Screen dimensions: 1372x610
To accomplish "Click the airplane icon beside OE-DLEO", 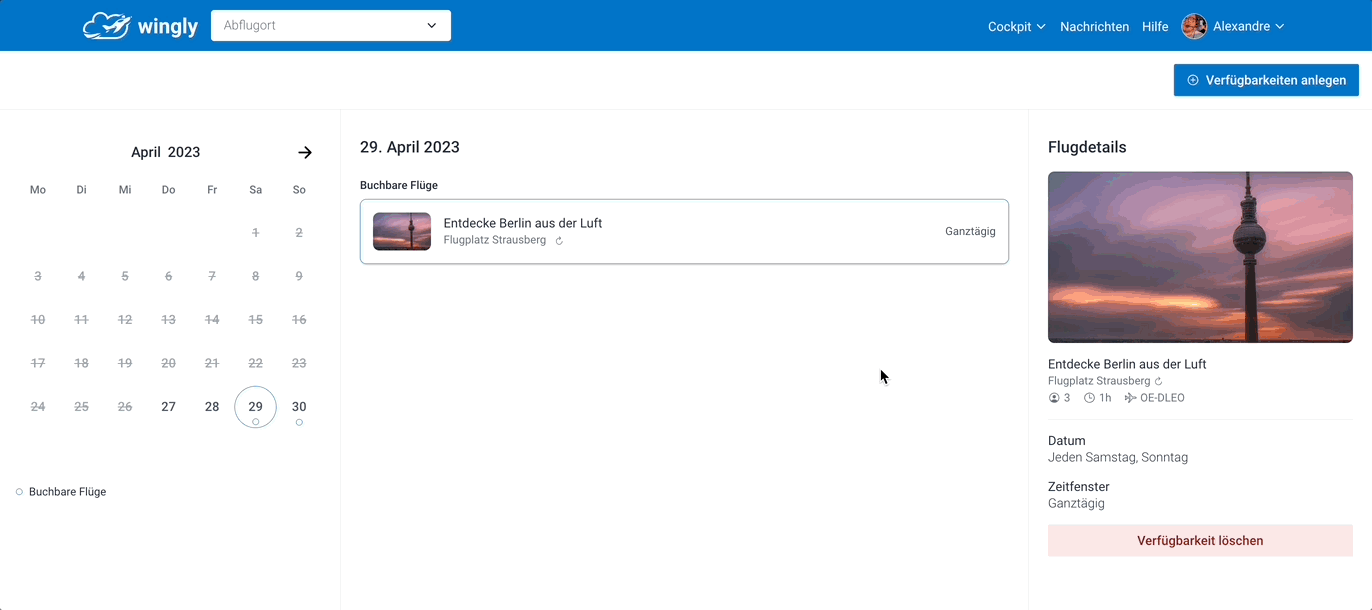I will point(1131,398).
